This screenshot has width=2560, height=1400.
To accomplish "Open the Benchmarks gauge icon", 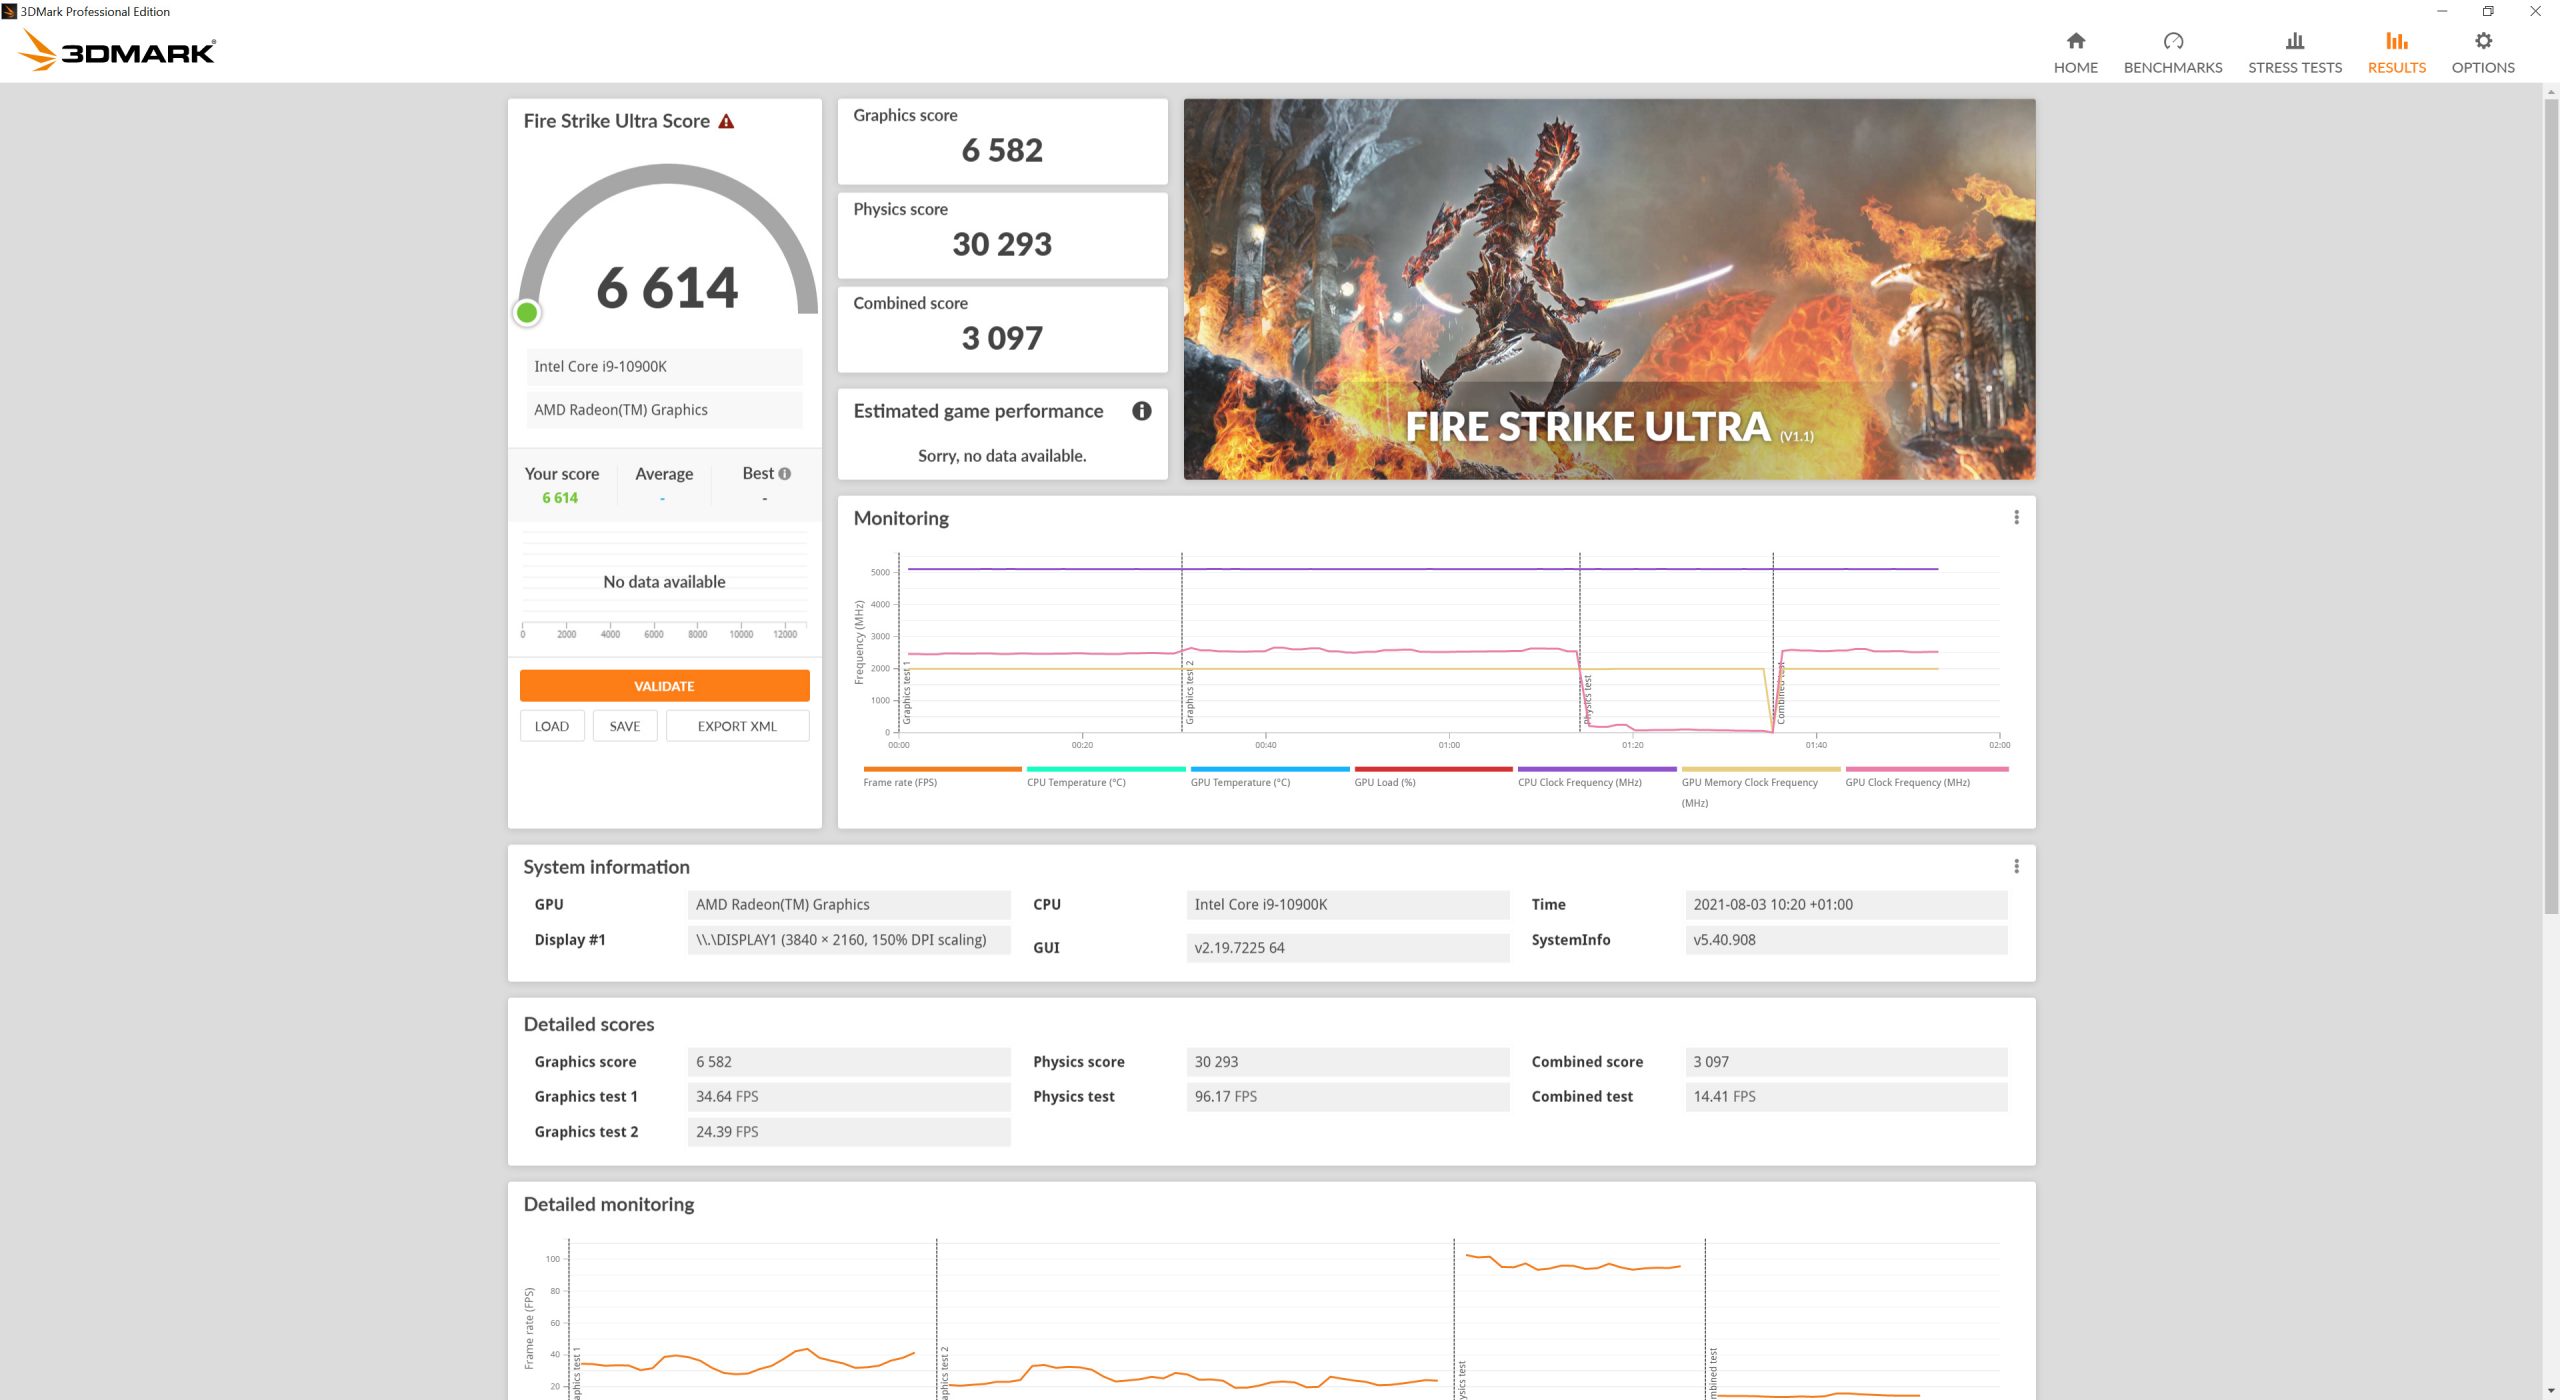I will (x=2172, y=41).
